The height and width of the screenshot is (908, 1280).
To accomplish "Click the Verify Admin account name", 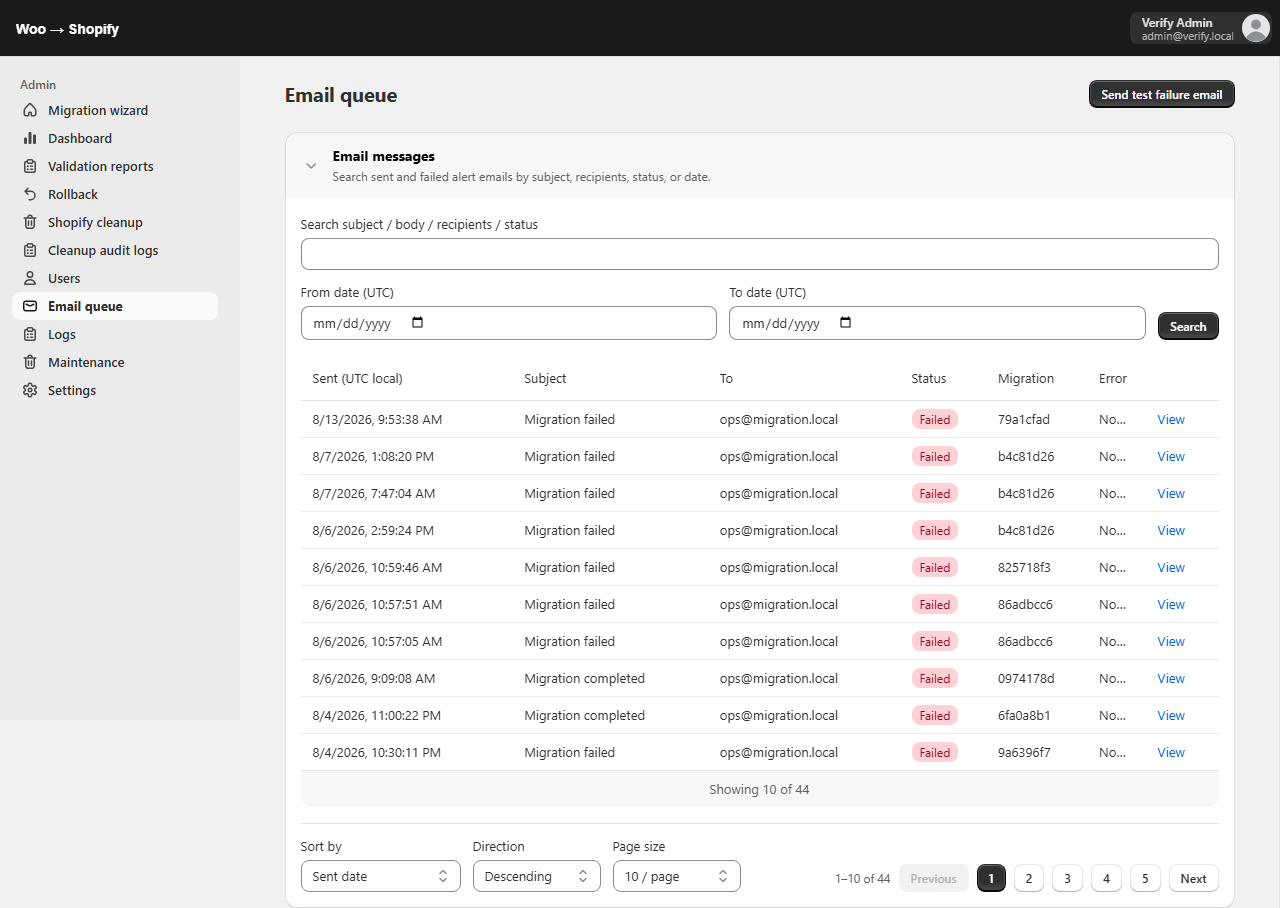I will [x=1177, y=22].
